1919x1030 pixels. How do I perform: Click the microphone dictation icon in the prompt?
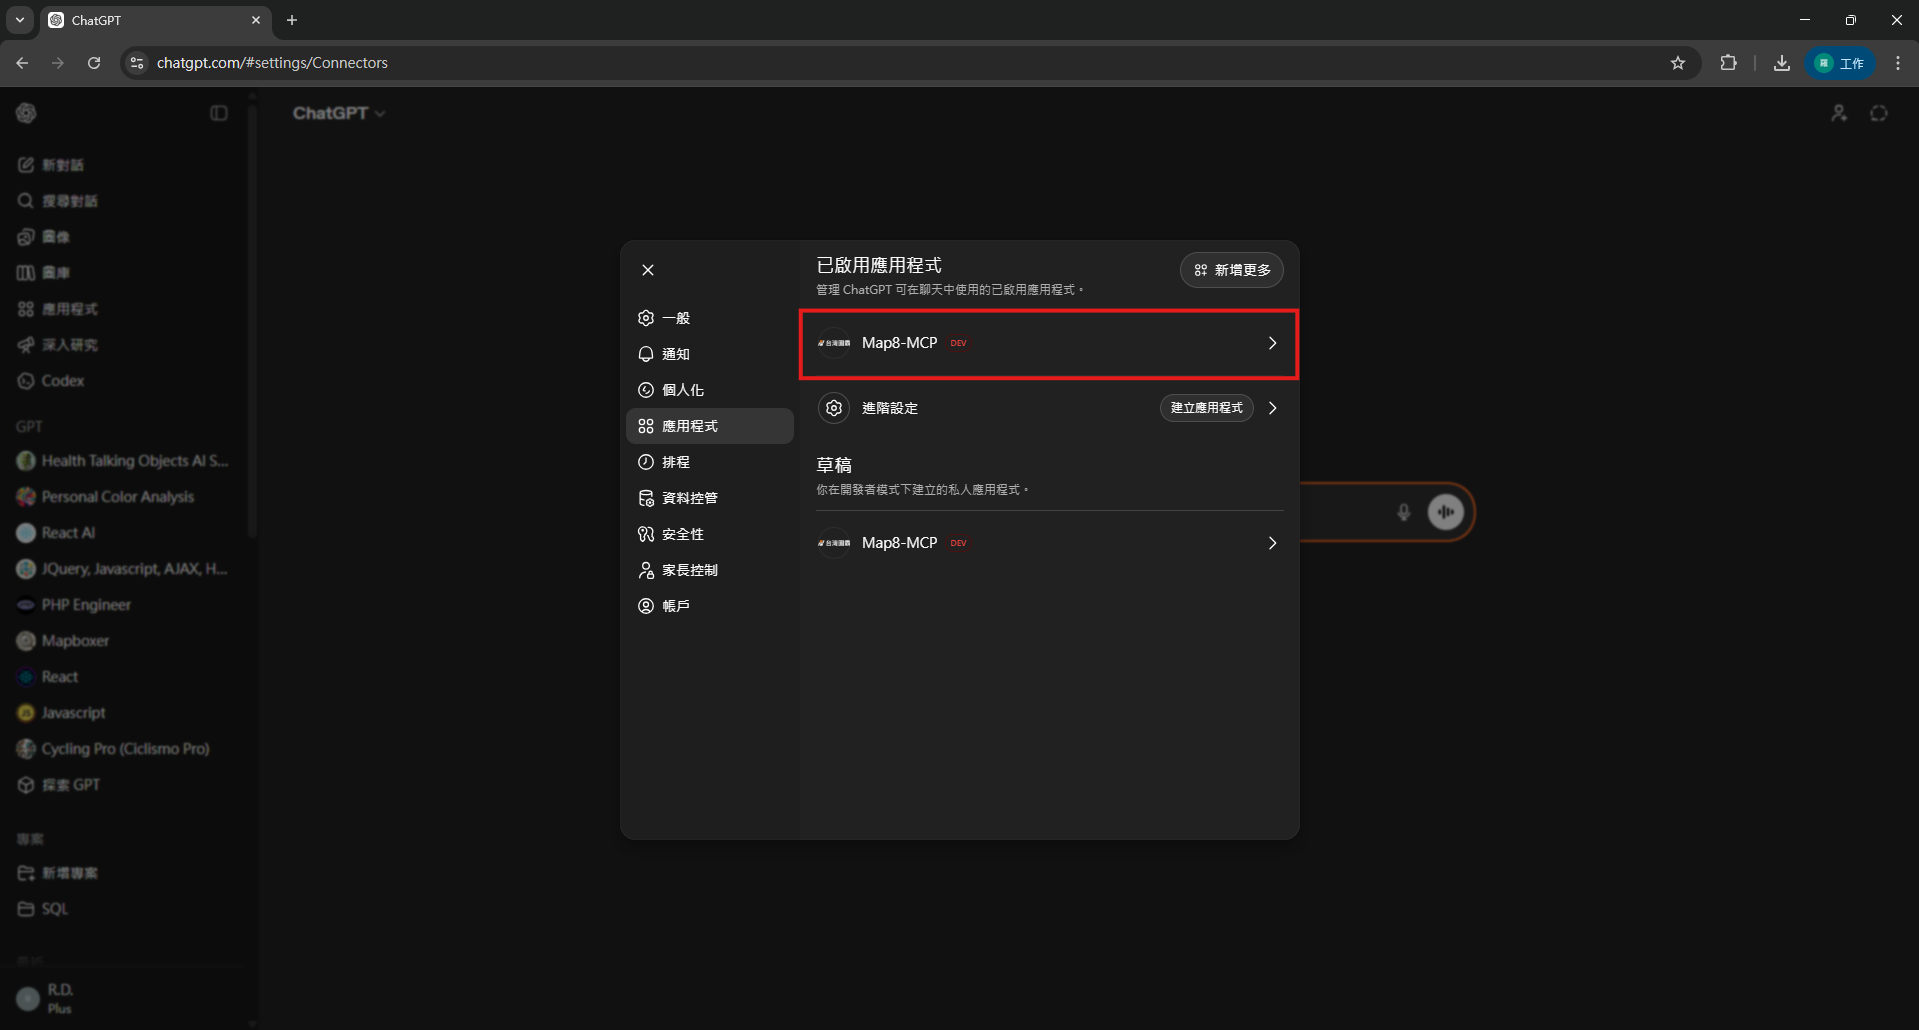1404,512
